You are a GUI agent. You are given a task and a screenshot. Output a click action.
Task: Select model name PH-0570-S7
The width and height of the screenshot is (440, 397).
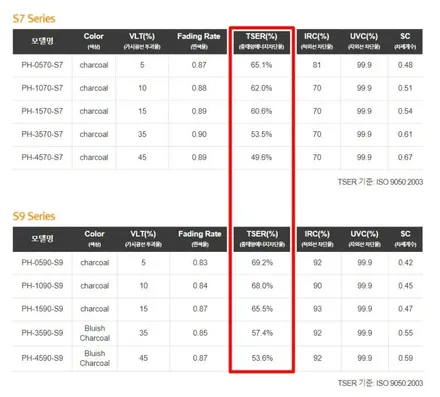(x=42, y=65)
